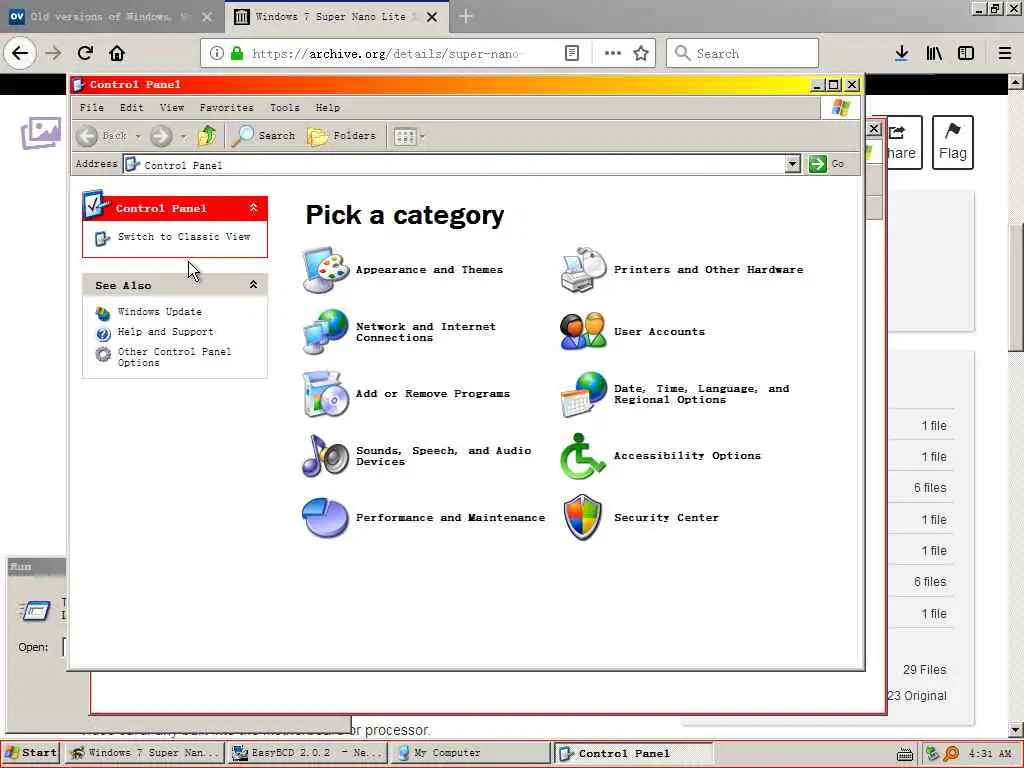The height and width of the screenshot is (768, 1024).
Task: Click the on-screen keyboard tray icon
Action: (904, 754)
